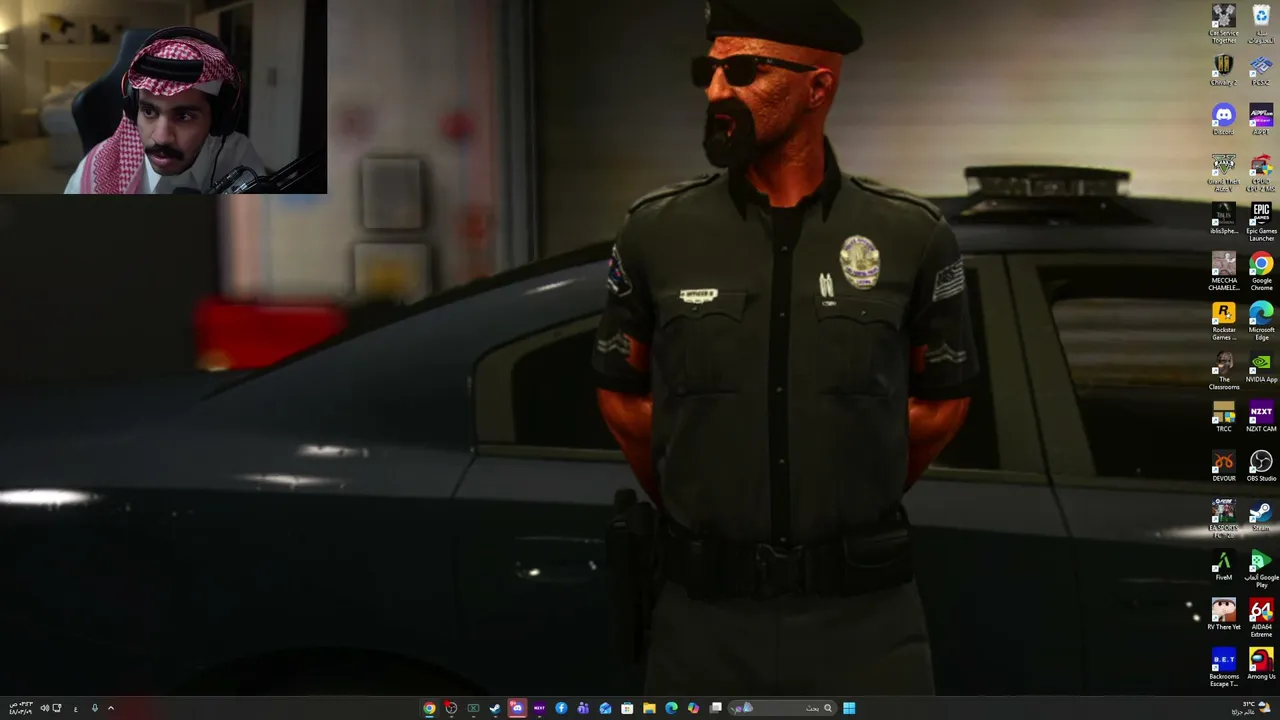Viewport: 1280px width, 720px height.
Task: Launch the Chivalry 2 desktop shortcut
Action: coord(1224,71)
